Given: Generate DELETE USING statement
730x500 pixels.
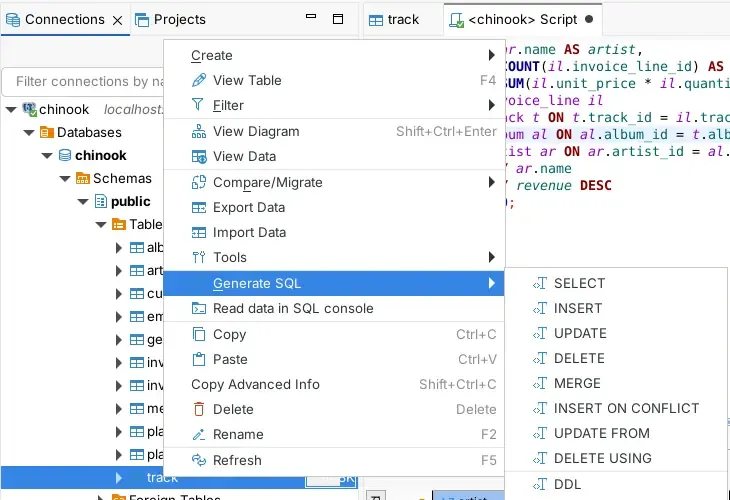Looking at the screenshot, I should (x=616, y=459).
